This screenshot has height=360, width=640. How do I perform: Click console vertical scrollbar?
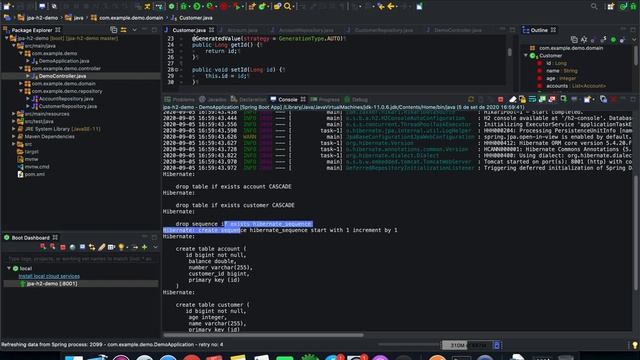[x=635, y=233]
